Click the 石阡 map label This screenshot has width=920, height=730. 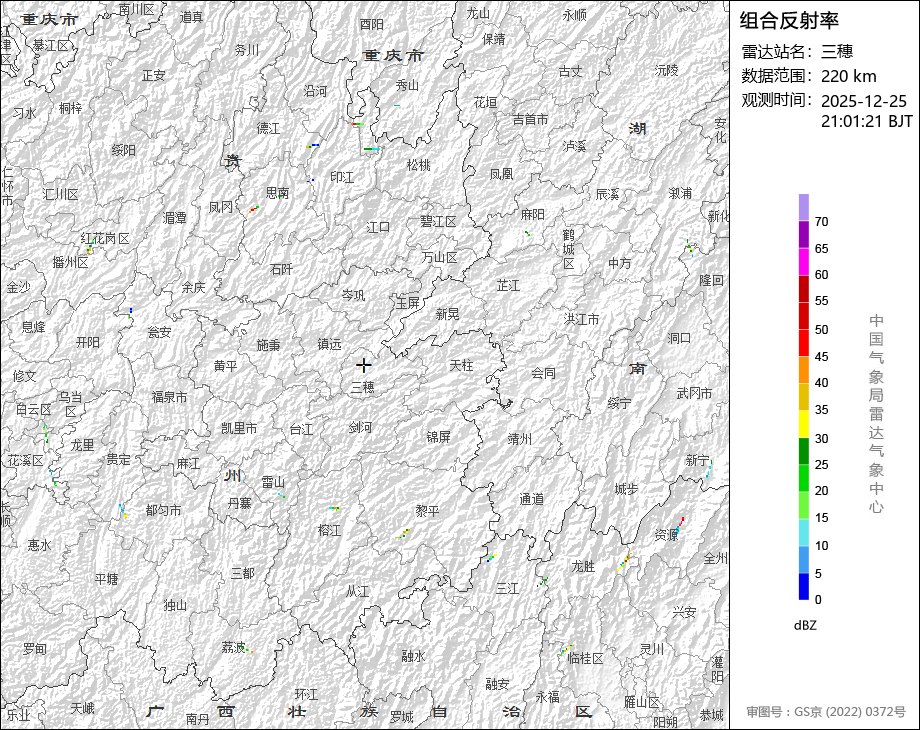pyautogui.click(x=281, y=269)
